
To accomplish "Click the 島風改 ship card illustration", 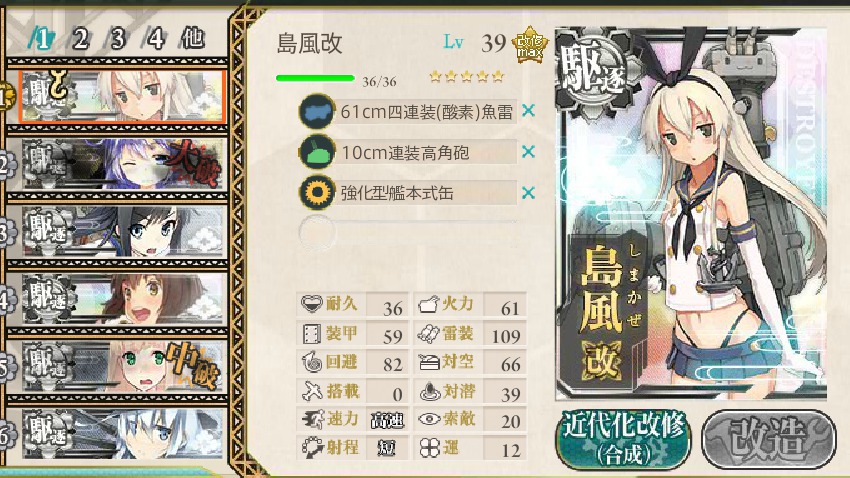I will [x=691, y=214].
